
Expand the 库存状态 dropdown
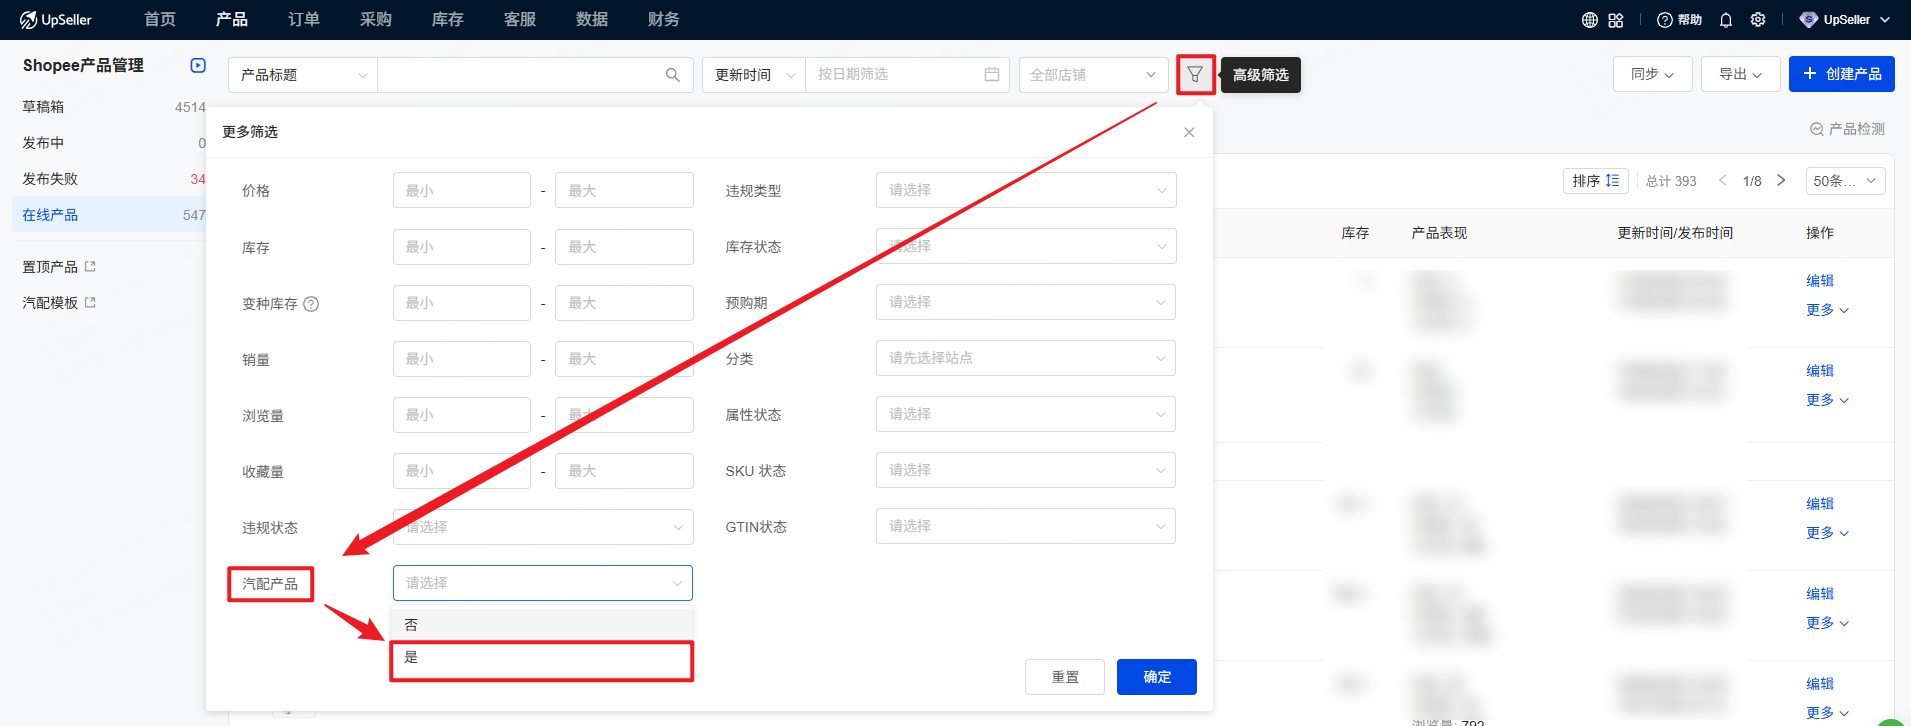[1025, 246]
